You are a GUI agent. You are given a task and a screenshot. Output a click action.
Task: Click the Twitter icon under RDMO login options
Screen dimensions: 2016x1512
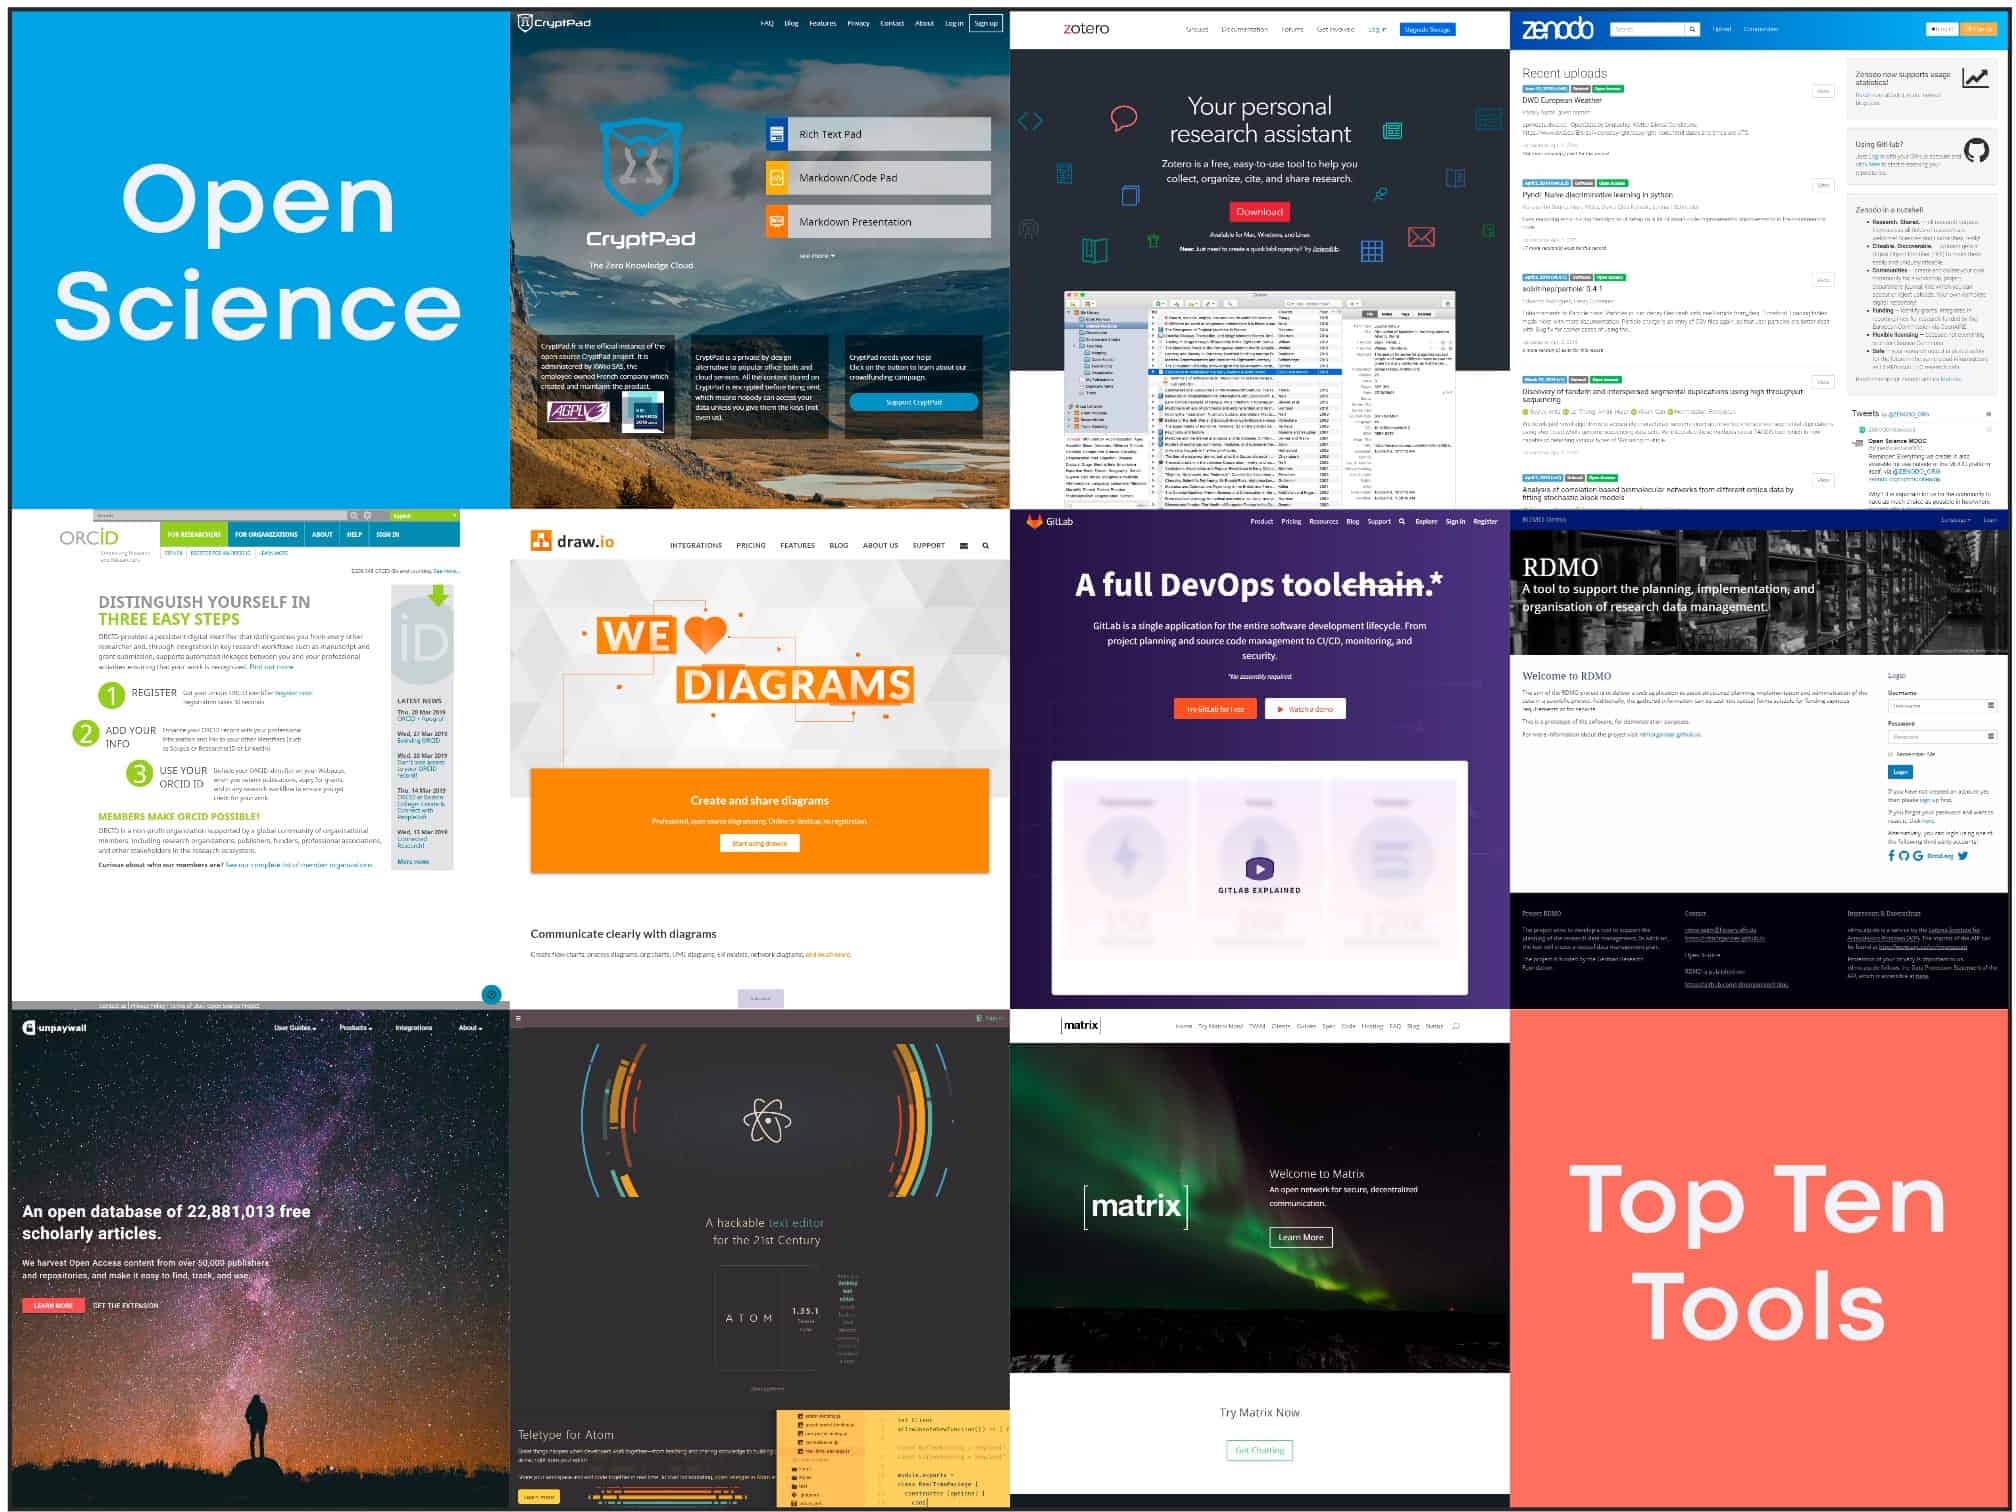pyautogui.click(x=1962, y=856)
